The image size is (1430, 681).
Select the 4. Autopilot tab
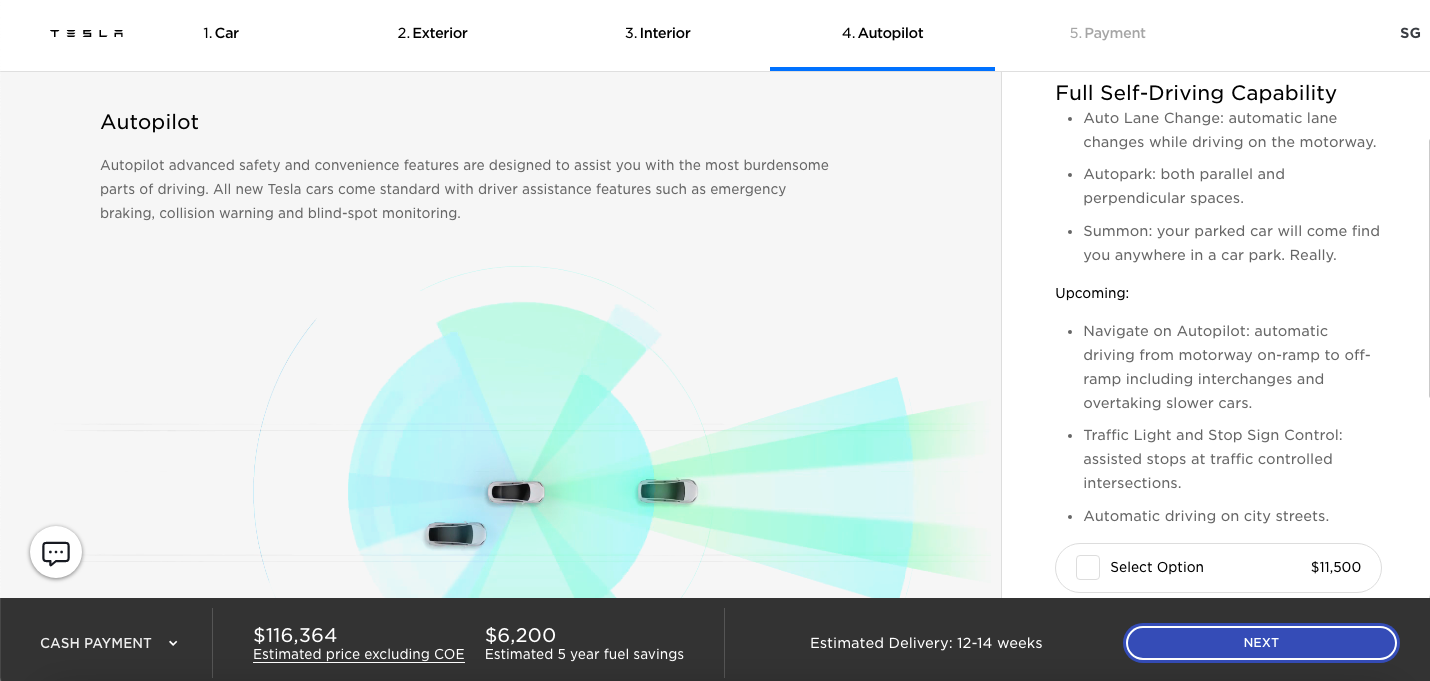pos(882,33)
